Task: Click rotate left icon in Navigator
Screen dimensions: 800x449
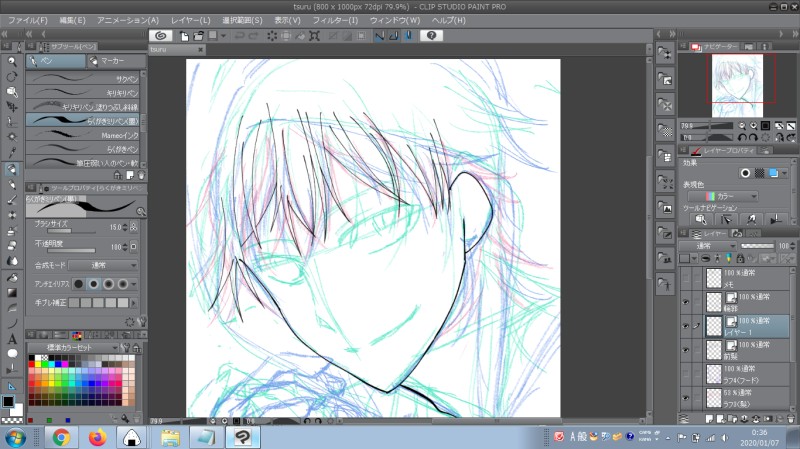Action: (741, 138)
